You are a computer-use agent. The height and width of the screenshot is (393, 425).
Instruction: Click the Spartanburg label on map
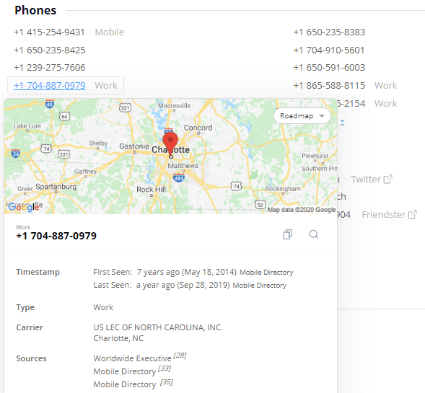[56, 186]
